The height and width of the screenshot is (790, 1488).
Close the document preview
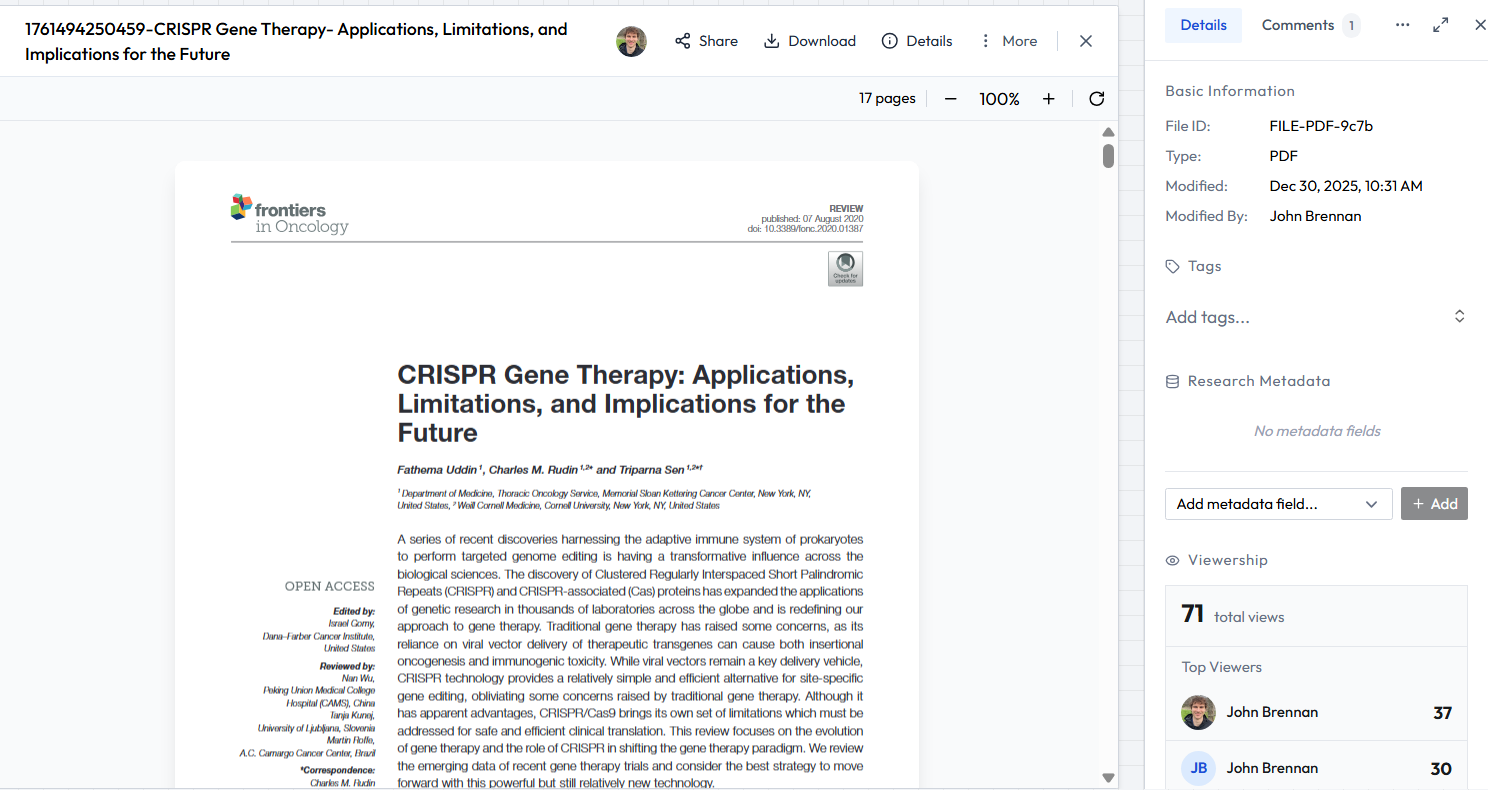pos(1086,41)
